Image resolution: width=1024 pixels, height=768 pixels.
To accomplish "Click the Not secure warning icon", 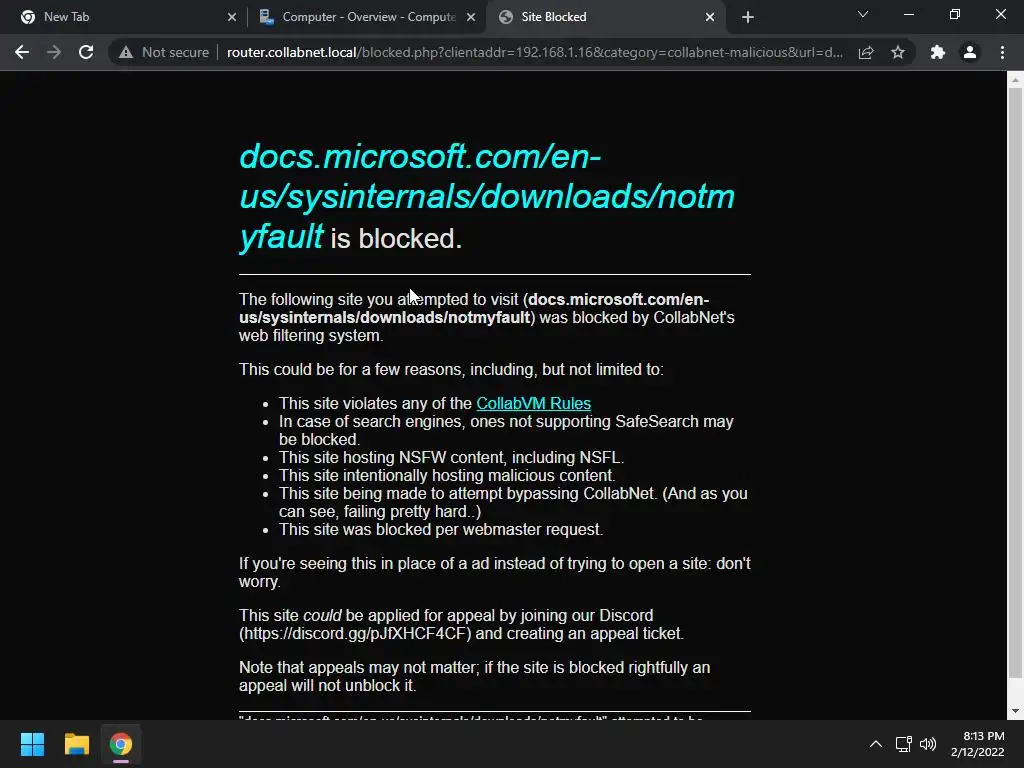I will [x=126, y=52].
